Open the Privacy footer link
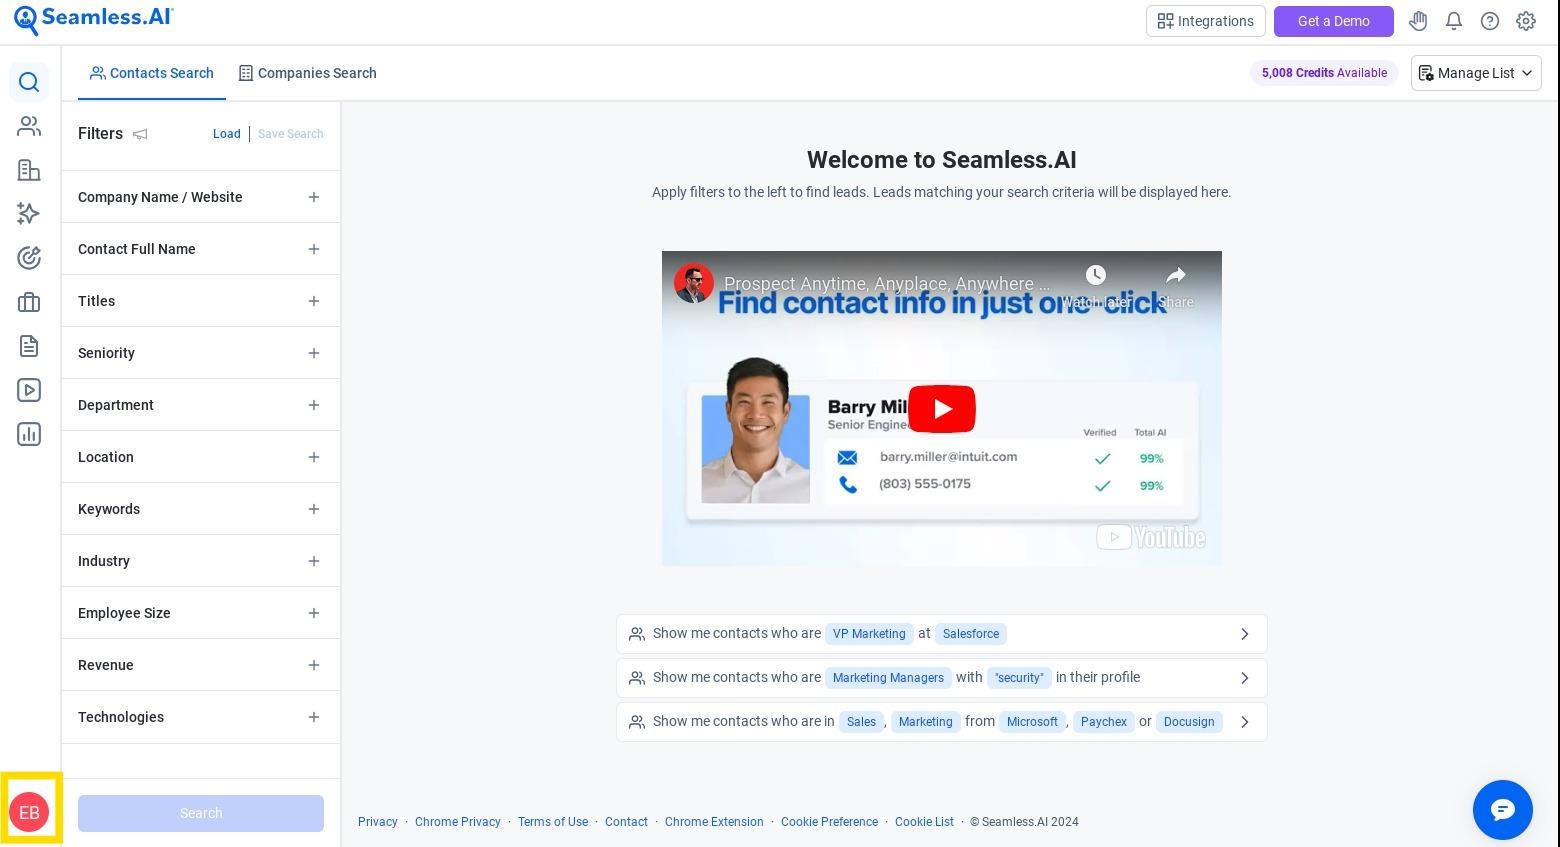Screen dimensions: 1560x847 [x=378, y=822]
